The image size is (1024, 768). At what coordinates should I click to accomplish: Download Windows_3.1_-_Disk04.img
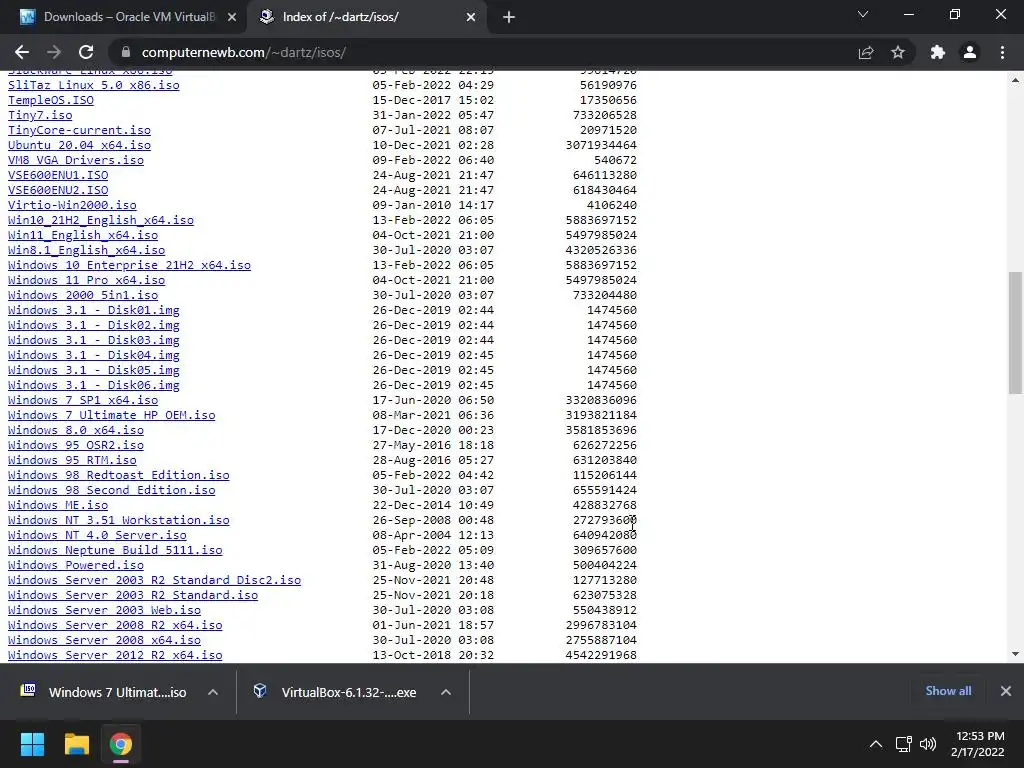[93, 355]
